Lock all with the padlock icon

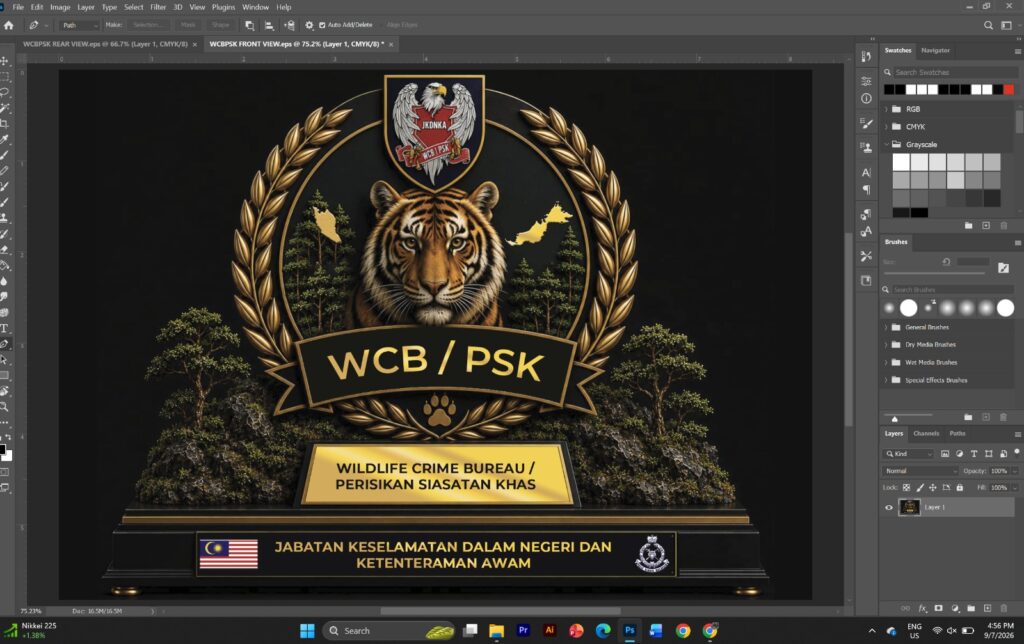pyautogui.click(x=959, y=487)
